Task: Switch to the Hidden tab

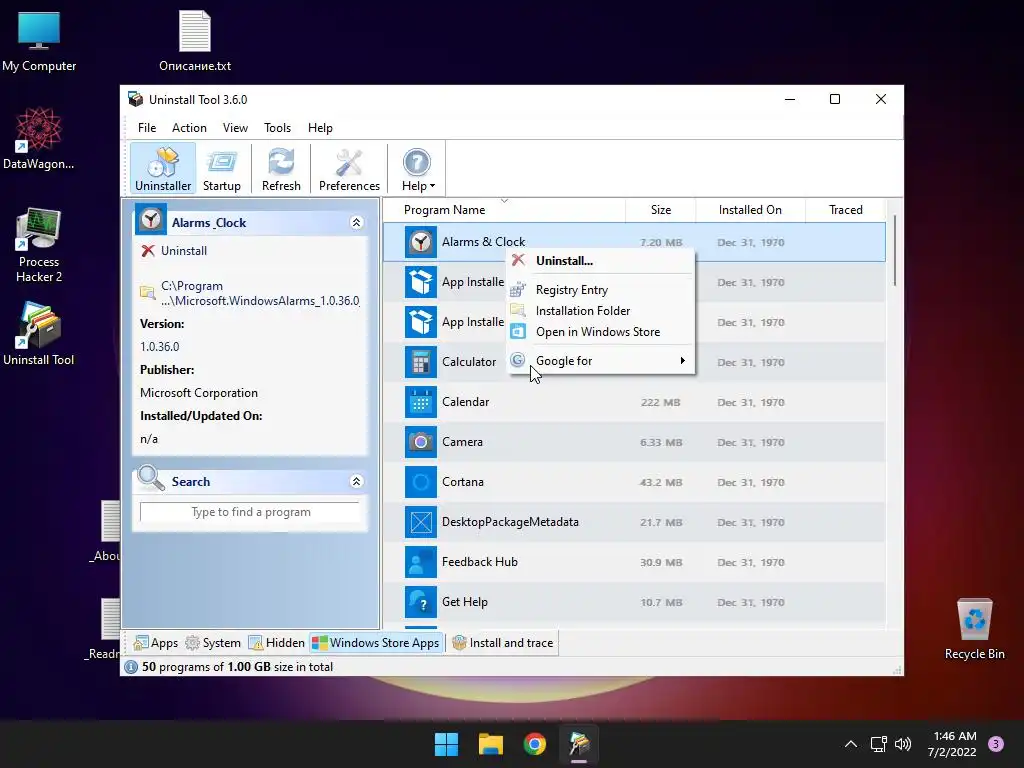Action: [x=276, y=643]
